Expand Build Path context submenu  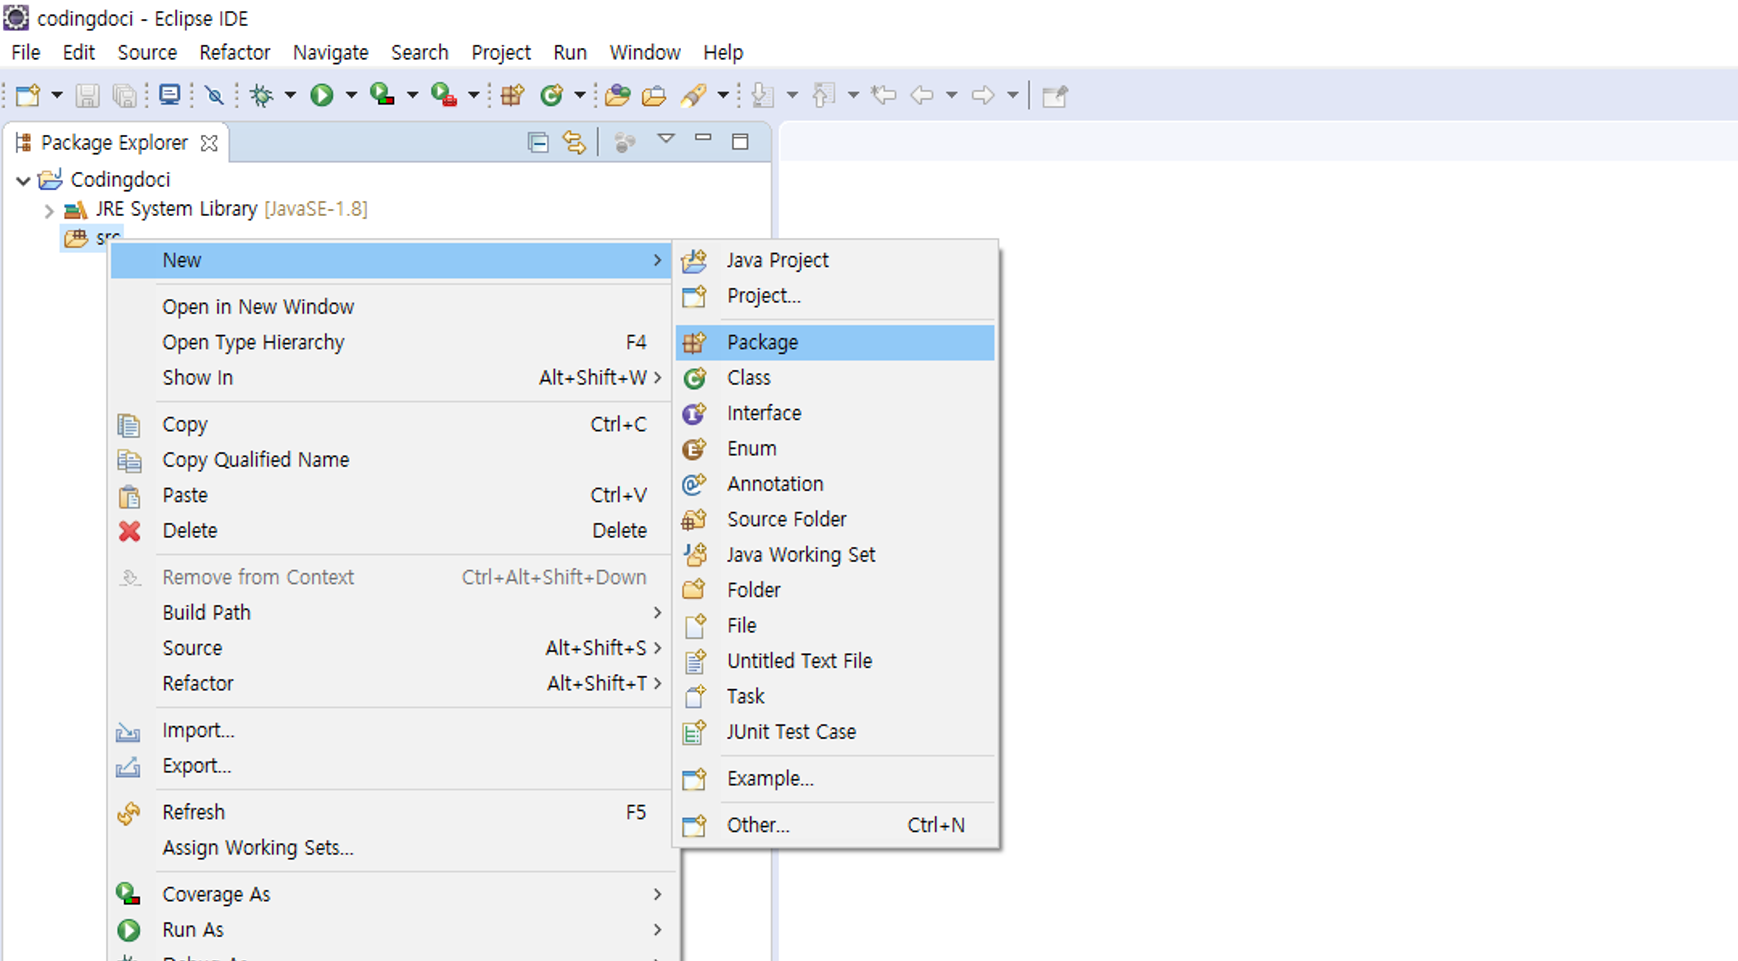tap(390, 613)
